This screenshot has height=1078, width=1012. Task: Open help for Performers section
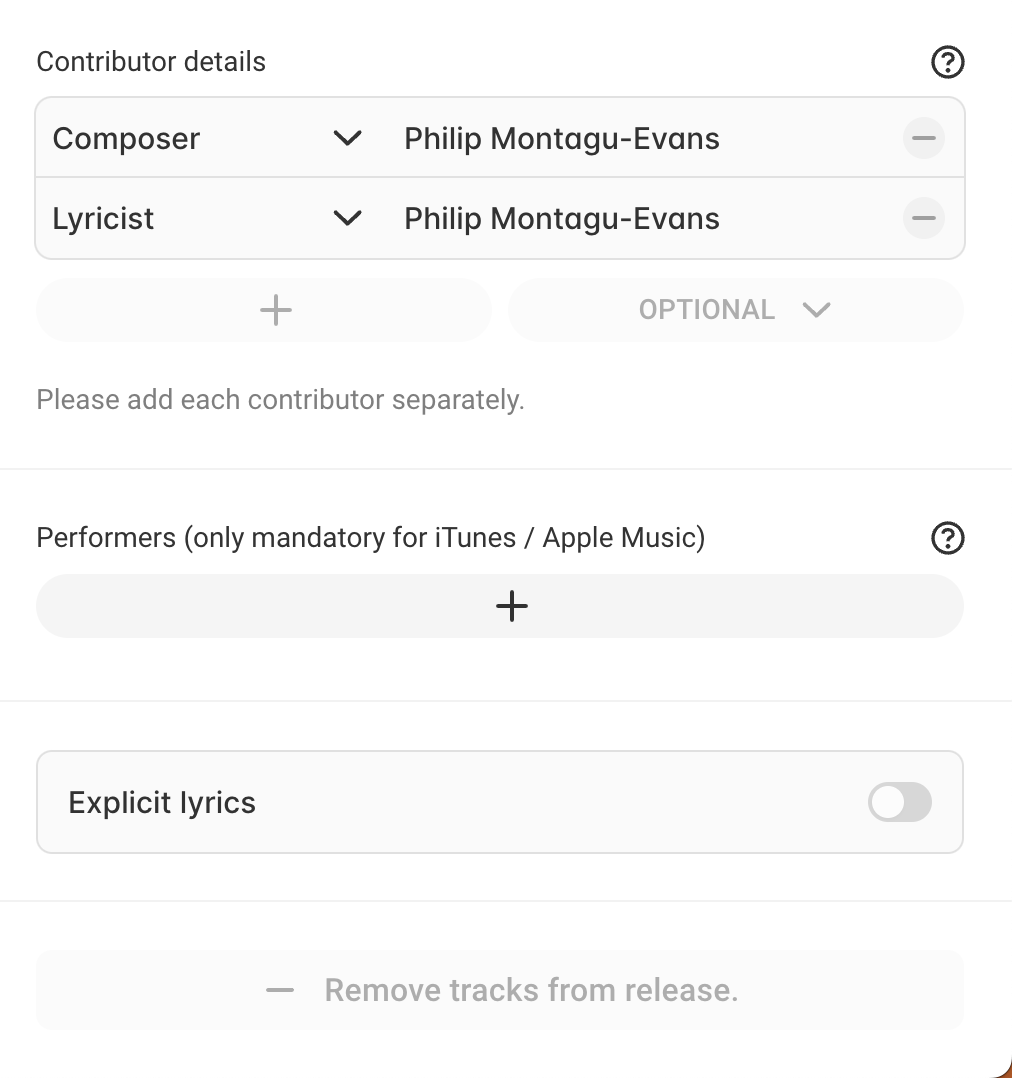pyautogui.click(x=947, y=538)
